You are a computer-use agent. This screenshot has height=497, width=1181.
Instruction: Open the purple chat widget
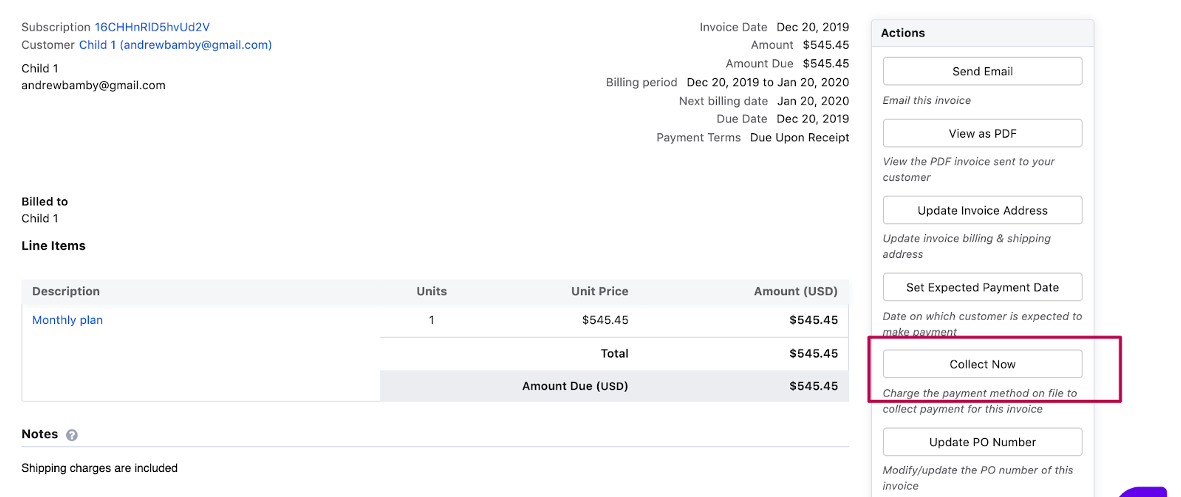click(1143, 490)
